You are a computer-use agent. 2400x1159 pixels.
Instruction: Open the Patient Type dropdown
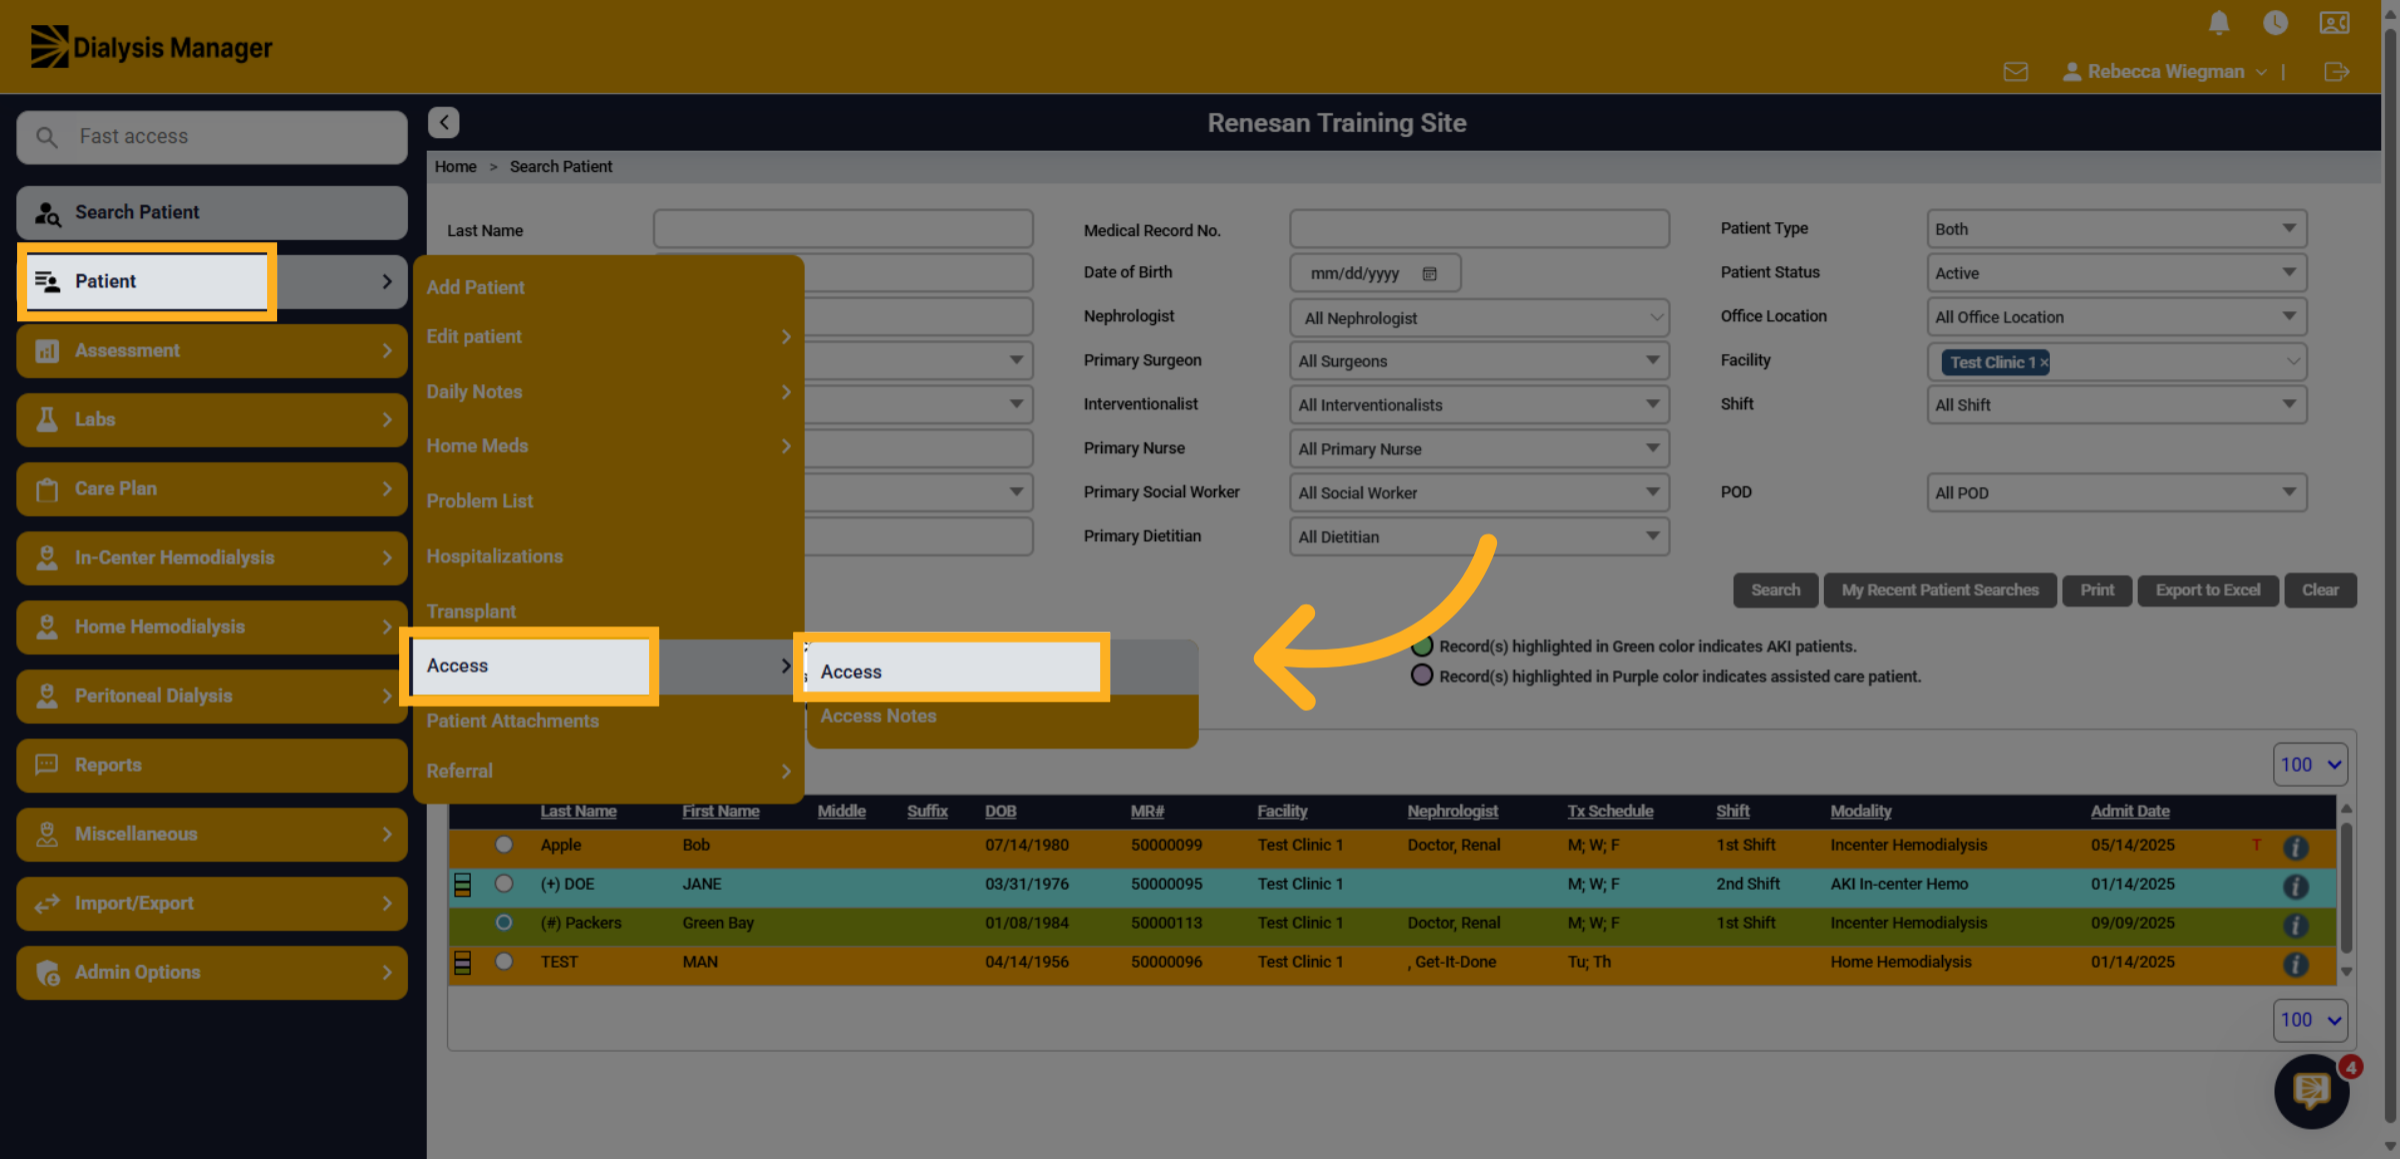tap(2116, 229)
